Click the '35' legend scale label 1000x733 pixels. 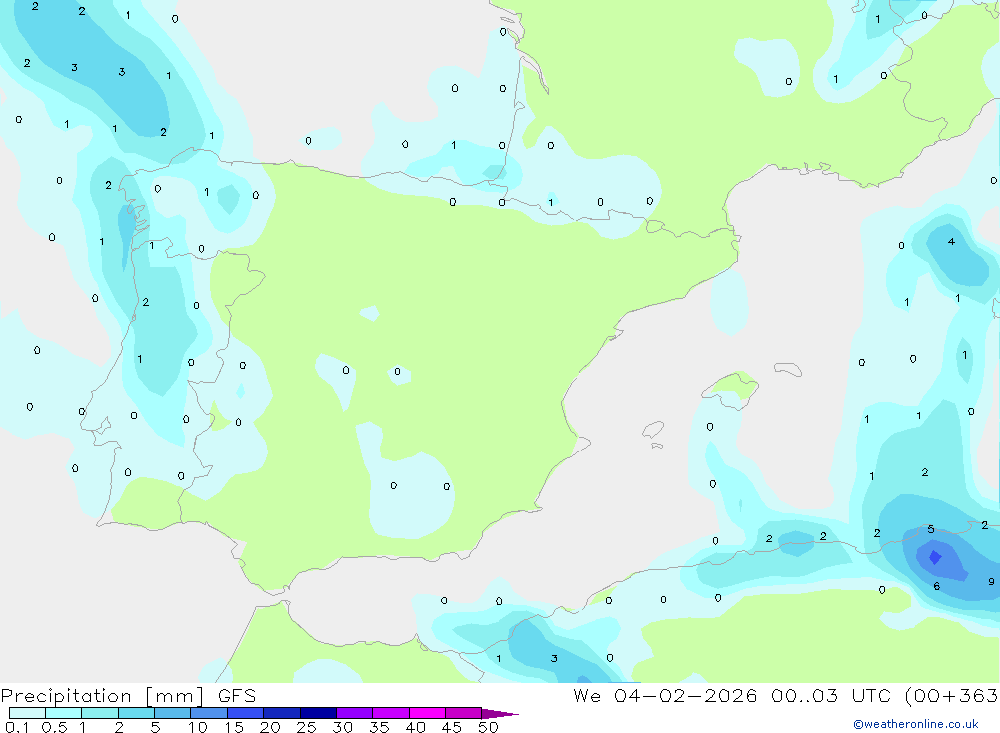click(379, 727)
